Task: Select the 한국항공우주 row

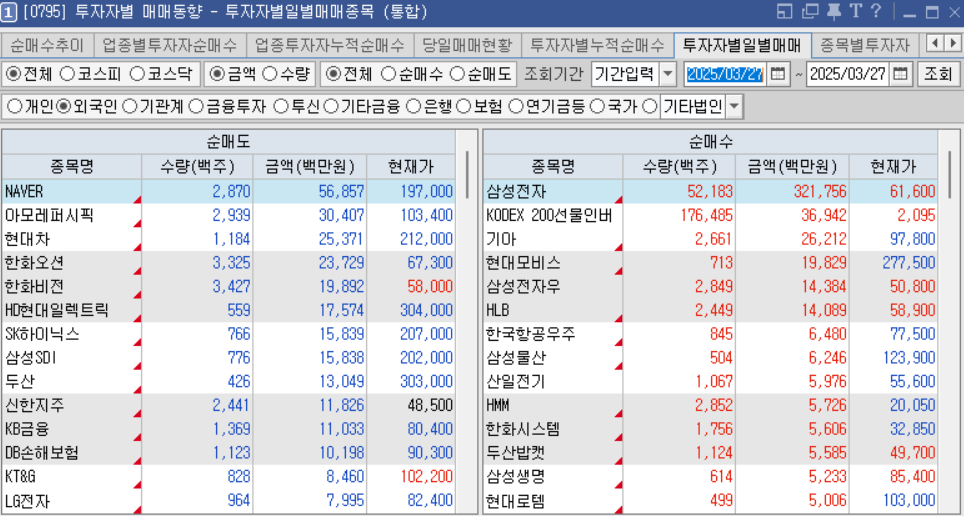Action: [710, 334]
